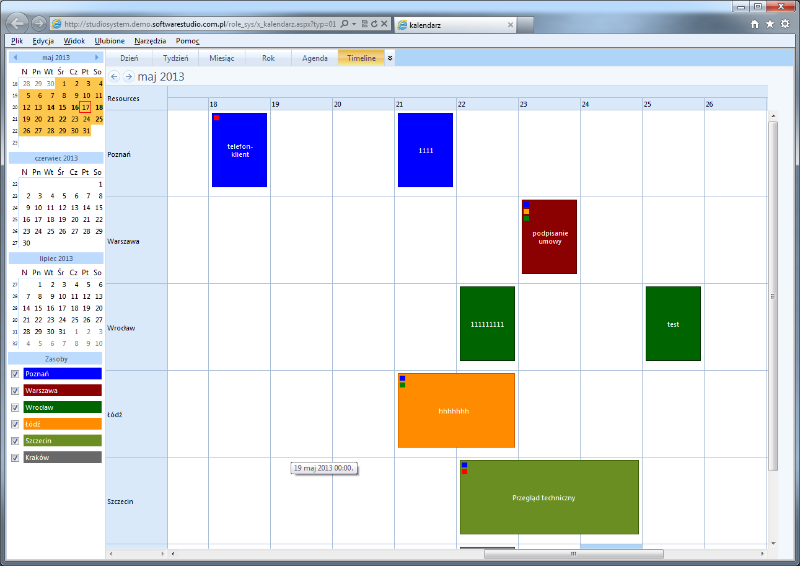This screenshot has width=800, height=566.
Task: Select day 30 in czerwiec 2013 mini calendar
Action: tap(27, 243)
